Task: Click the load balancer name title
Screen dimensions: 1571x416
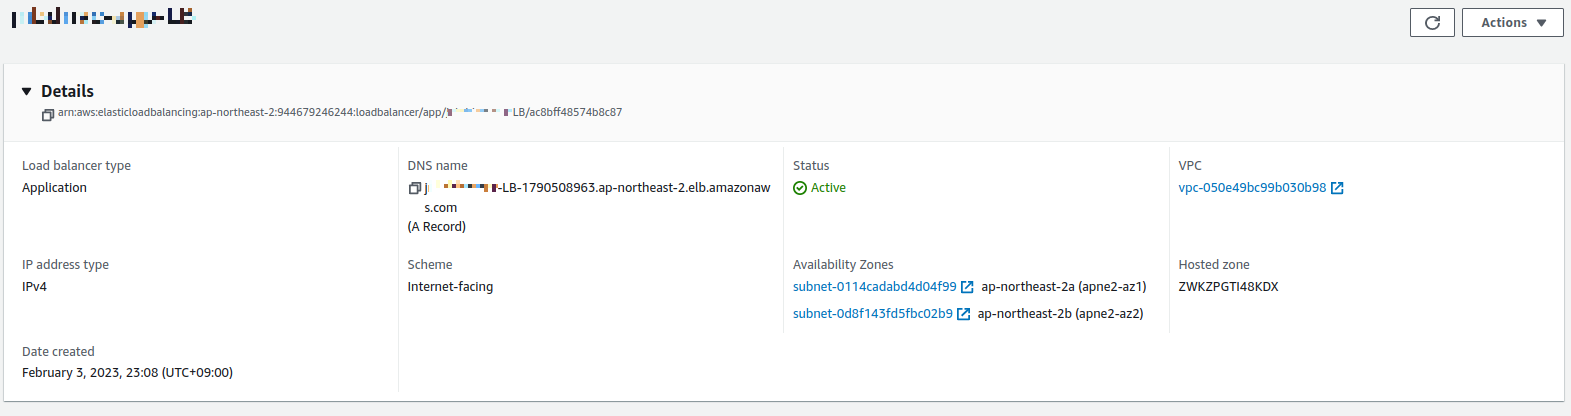Action: click(102, 17)
